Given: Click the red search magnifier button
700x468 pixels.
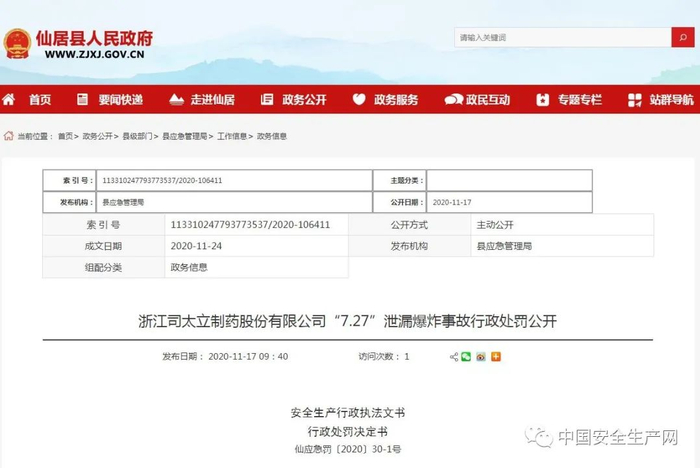Looking at the screenshot, I should tap(683, 38).
